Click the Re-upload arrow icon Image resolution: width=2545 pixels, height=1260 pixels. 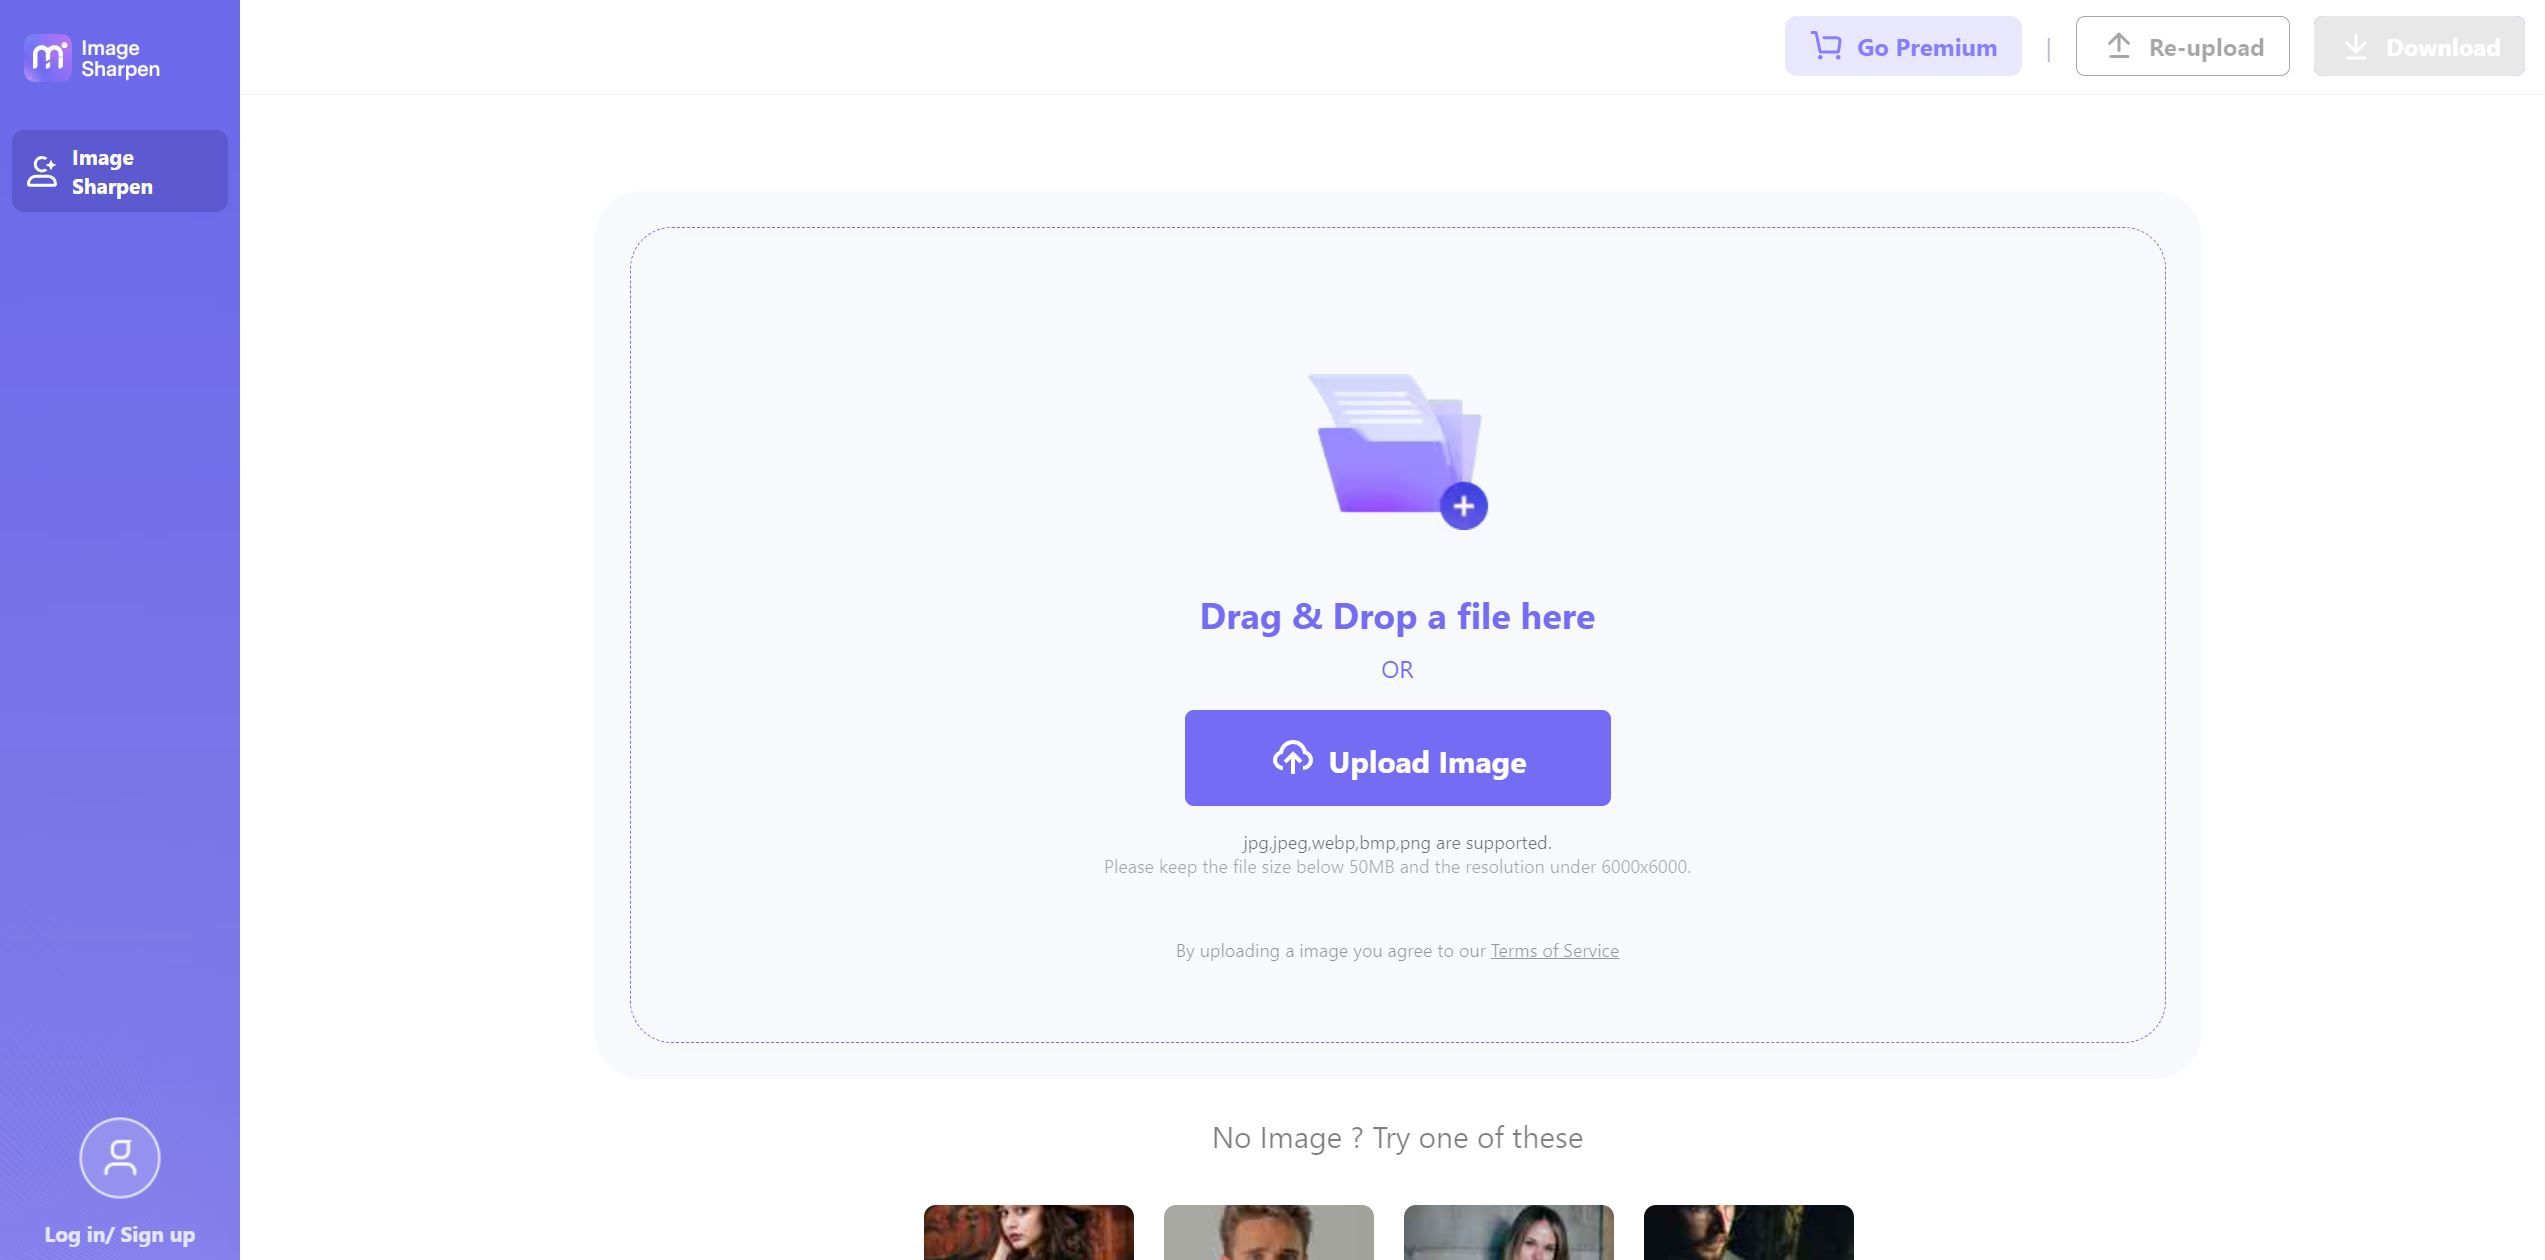(2118, 44)
